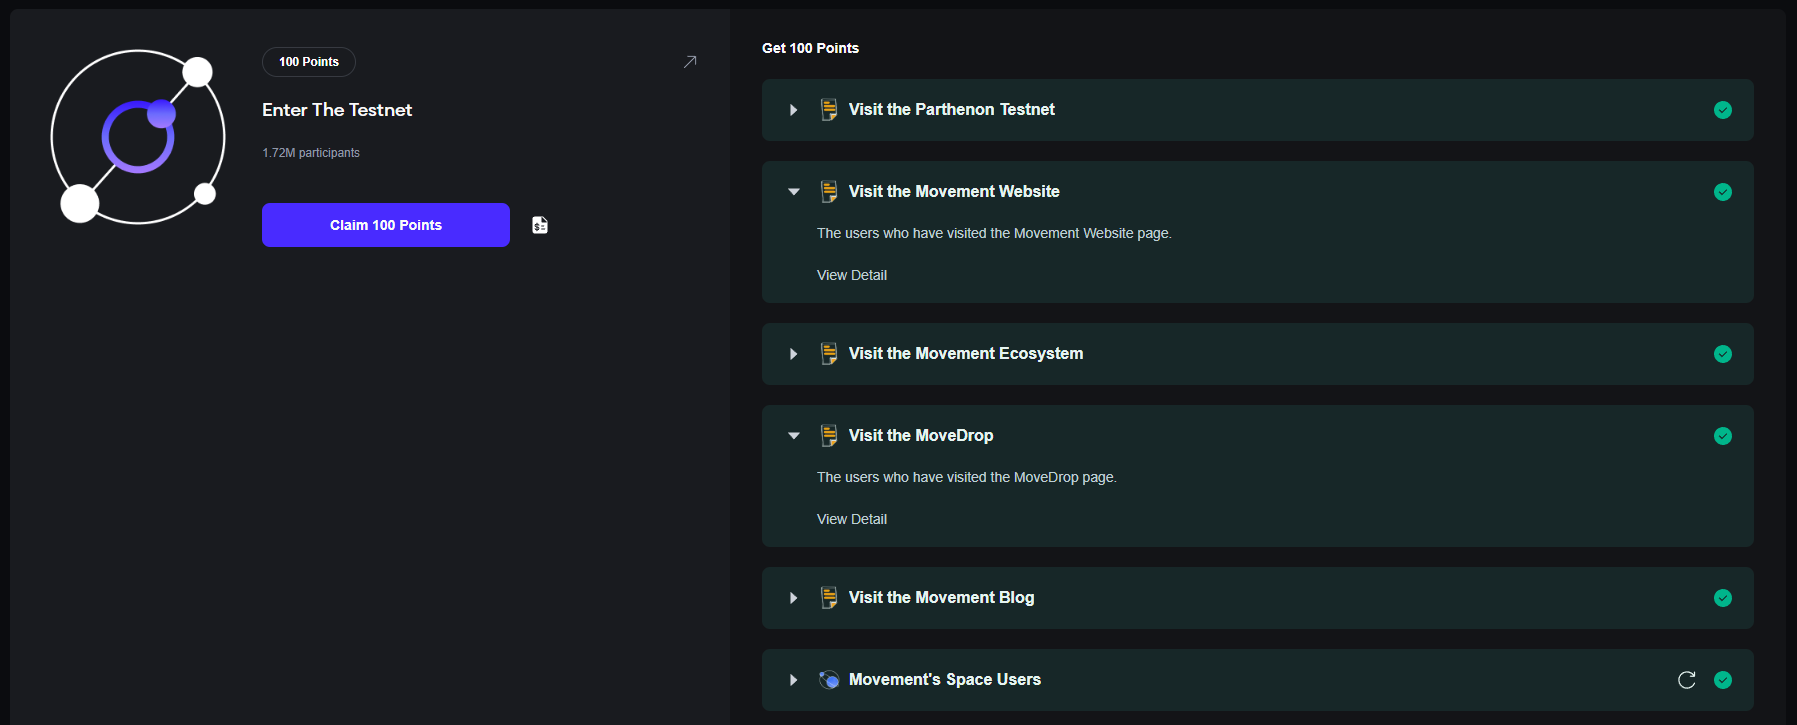Open View Detail under Movement Website
1797x725 pixels.
click(851, 275)
